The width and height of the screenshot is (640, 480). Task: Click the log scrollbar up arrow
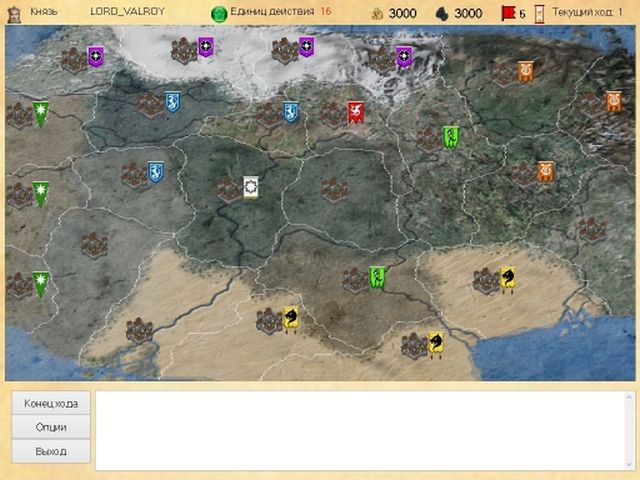(x=629, y=396)
